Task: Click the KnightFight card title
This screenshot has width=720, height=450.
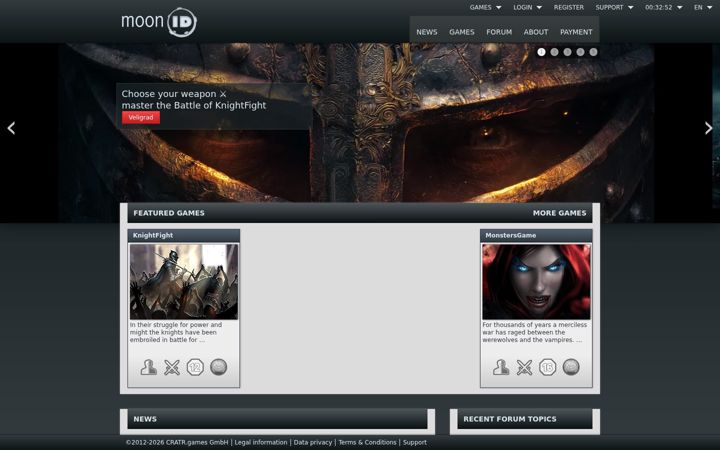Action: (x=153, y=235)
